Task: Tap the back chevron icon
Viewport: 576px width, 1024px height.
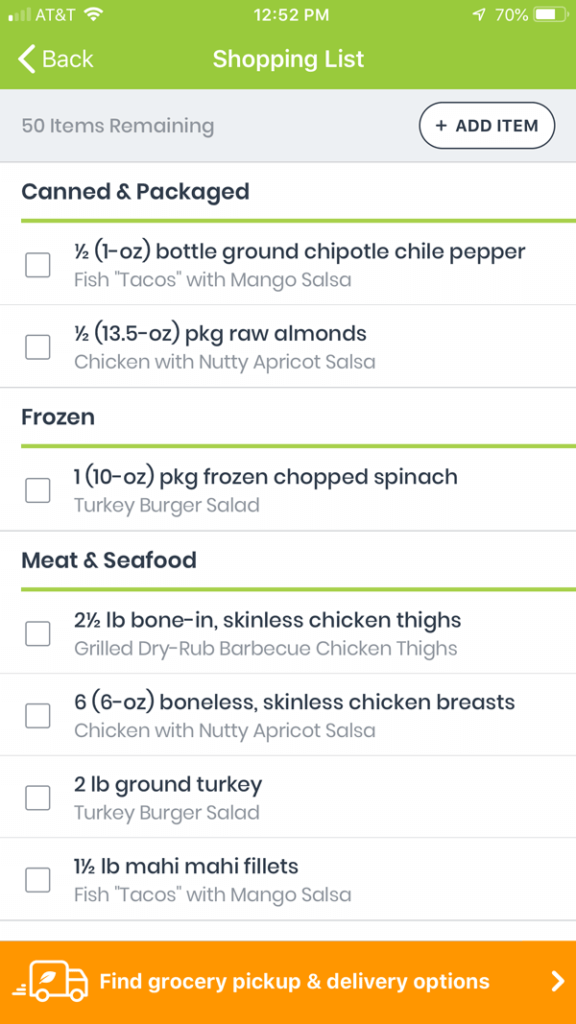Action: coord(26,59)
